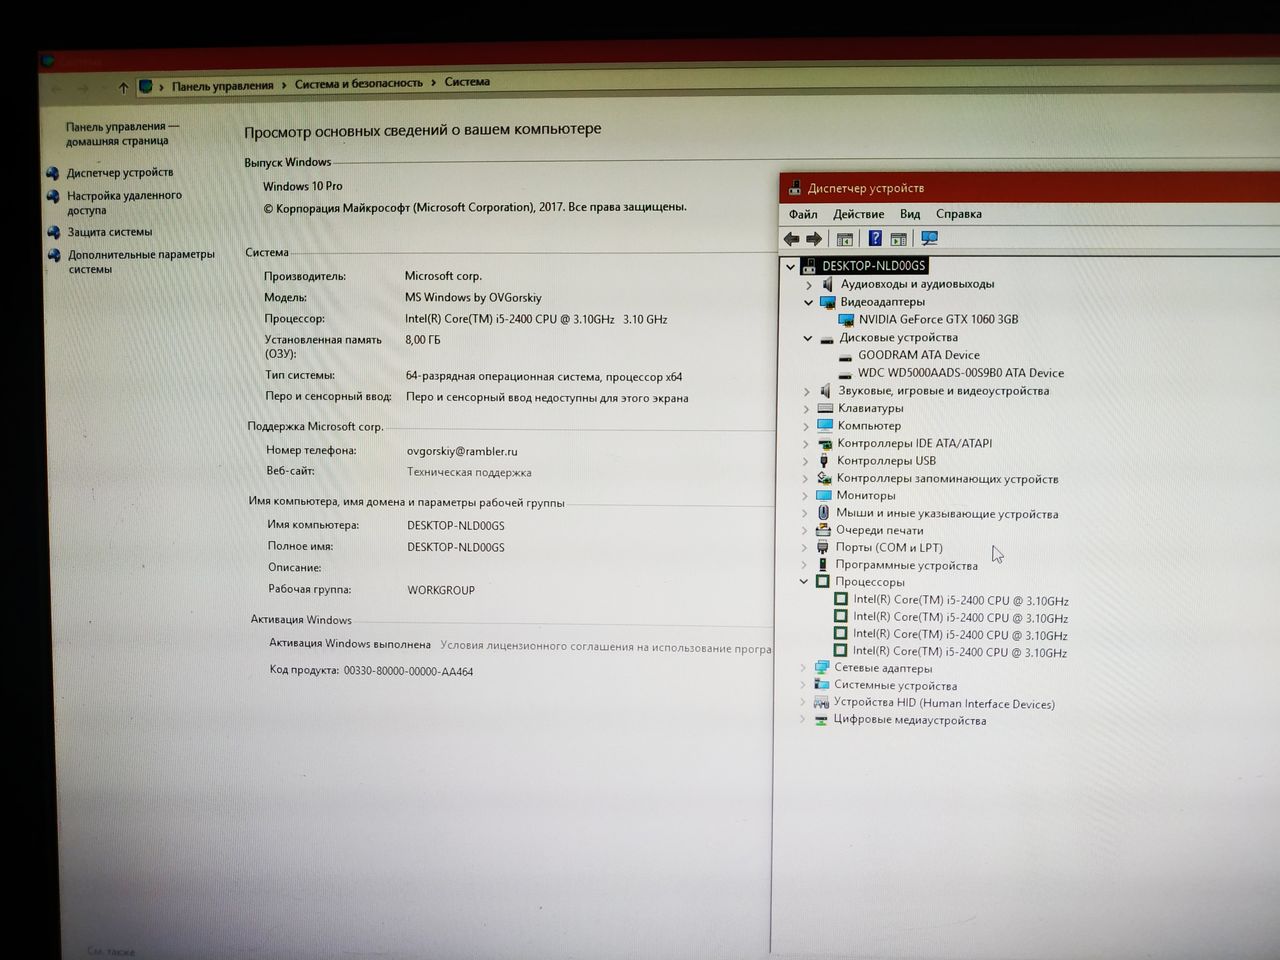Open Настройка удаленного доступа link
Viewport: 1280px width, 960px height.
click(x=125, y=203)
